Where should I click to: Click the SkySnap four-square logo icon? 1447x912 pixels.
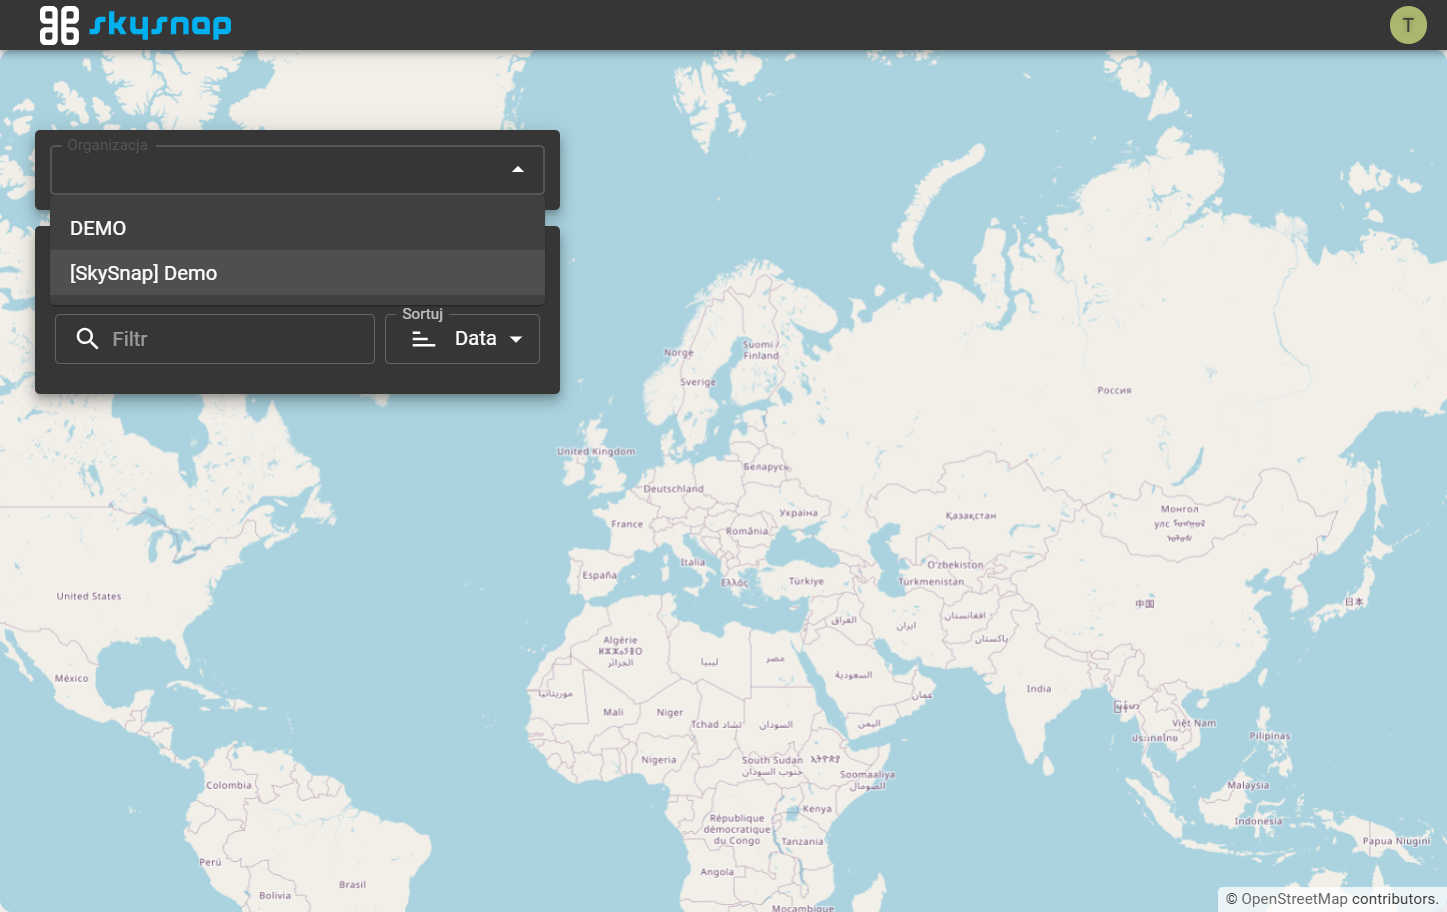[x=59, y=25]
